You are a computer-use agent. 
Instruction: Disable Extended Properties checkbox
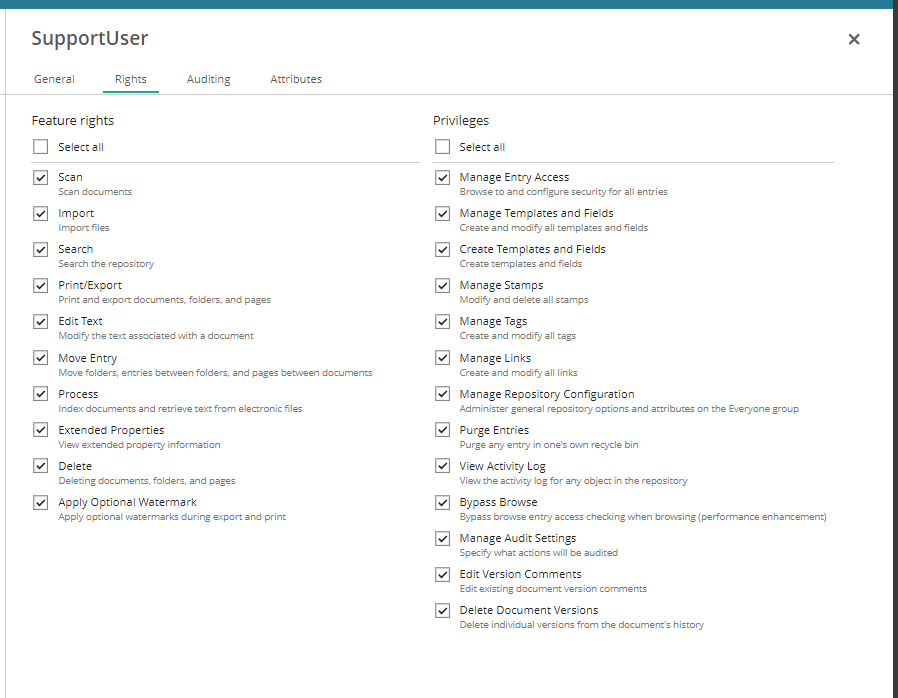[41, 430]
